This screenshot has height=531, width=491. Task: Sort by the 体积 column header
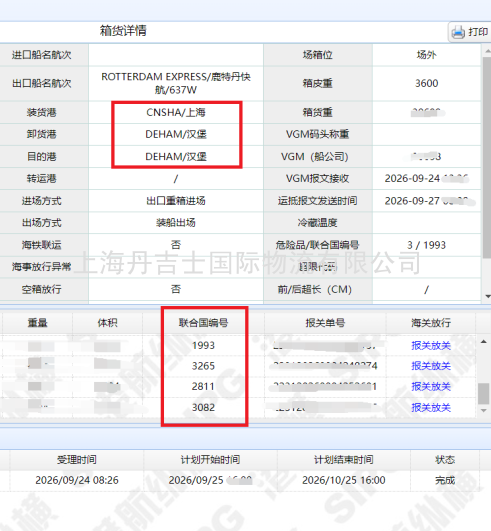pos(107,323)
